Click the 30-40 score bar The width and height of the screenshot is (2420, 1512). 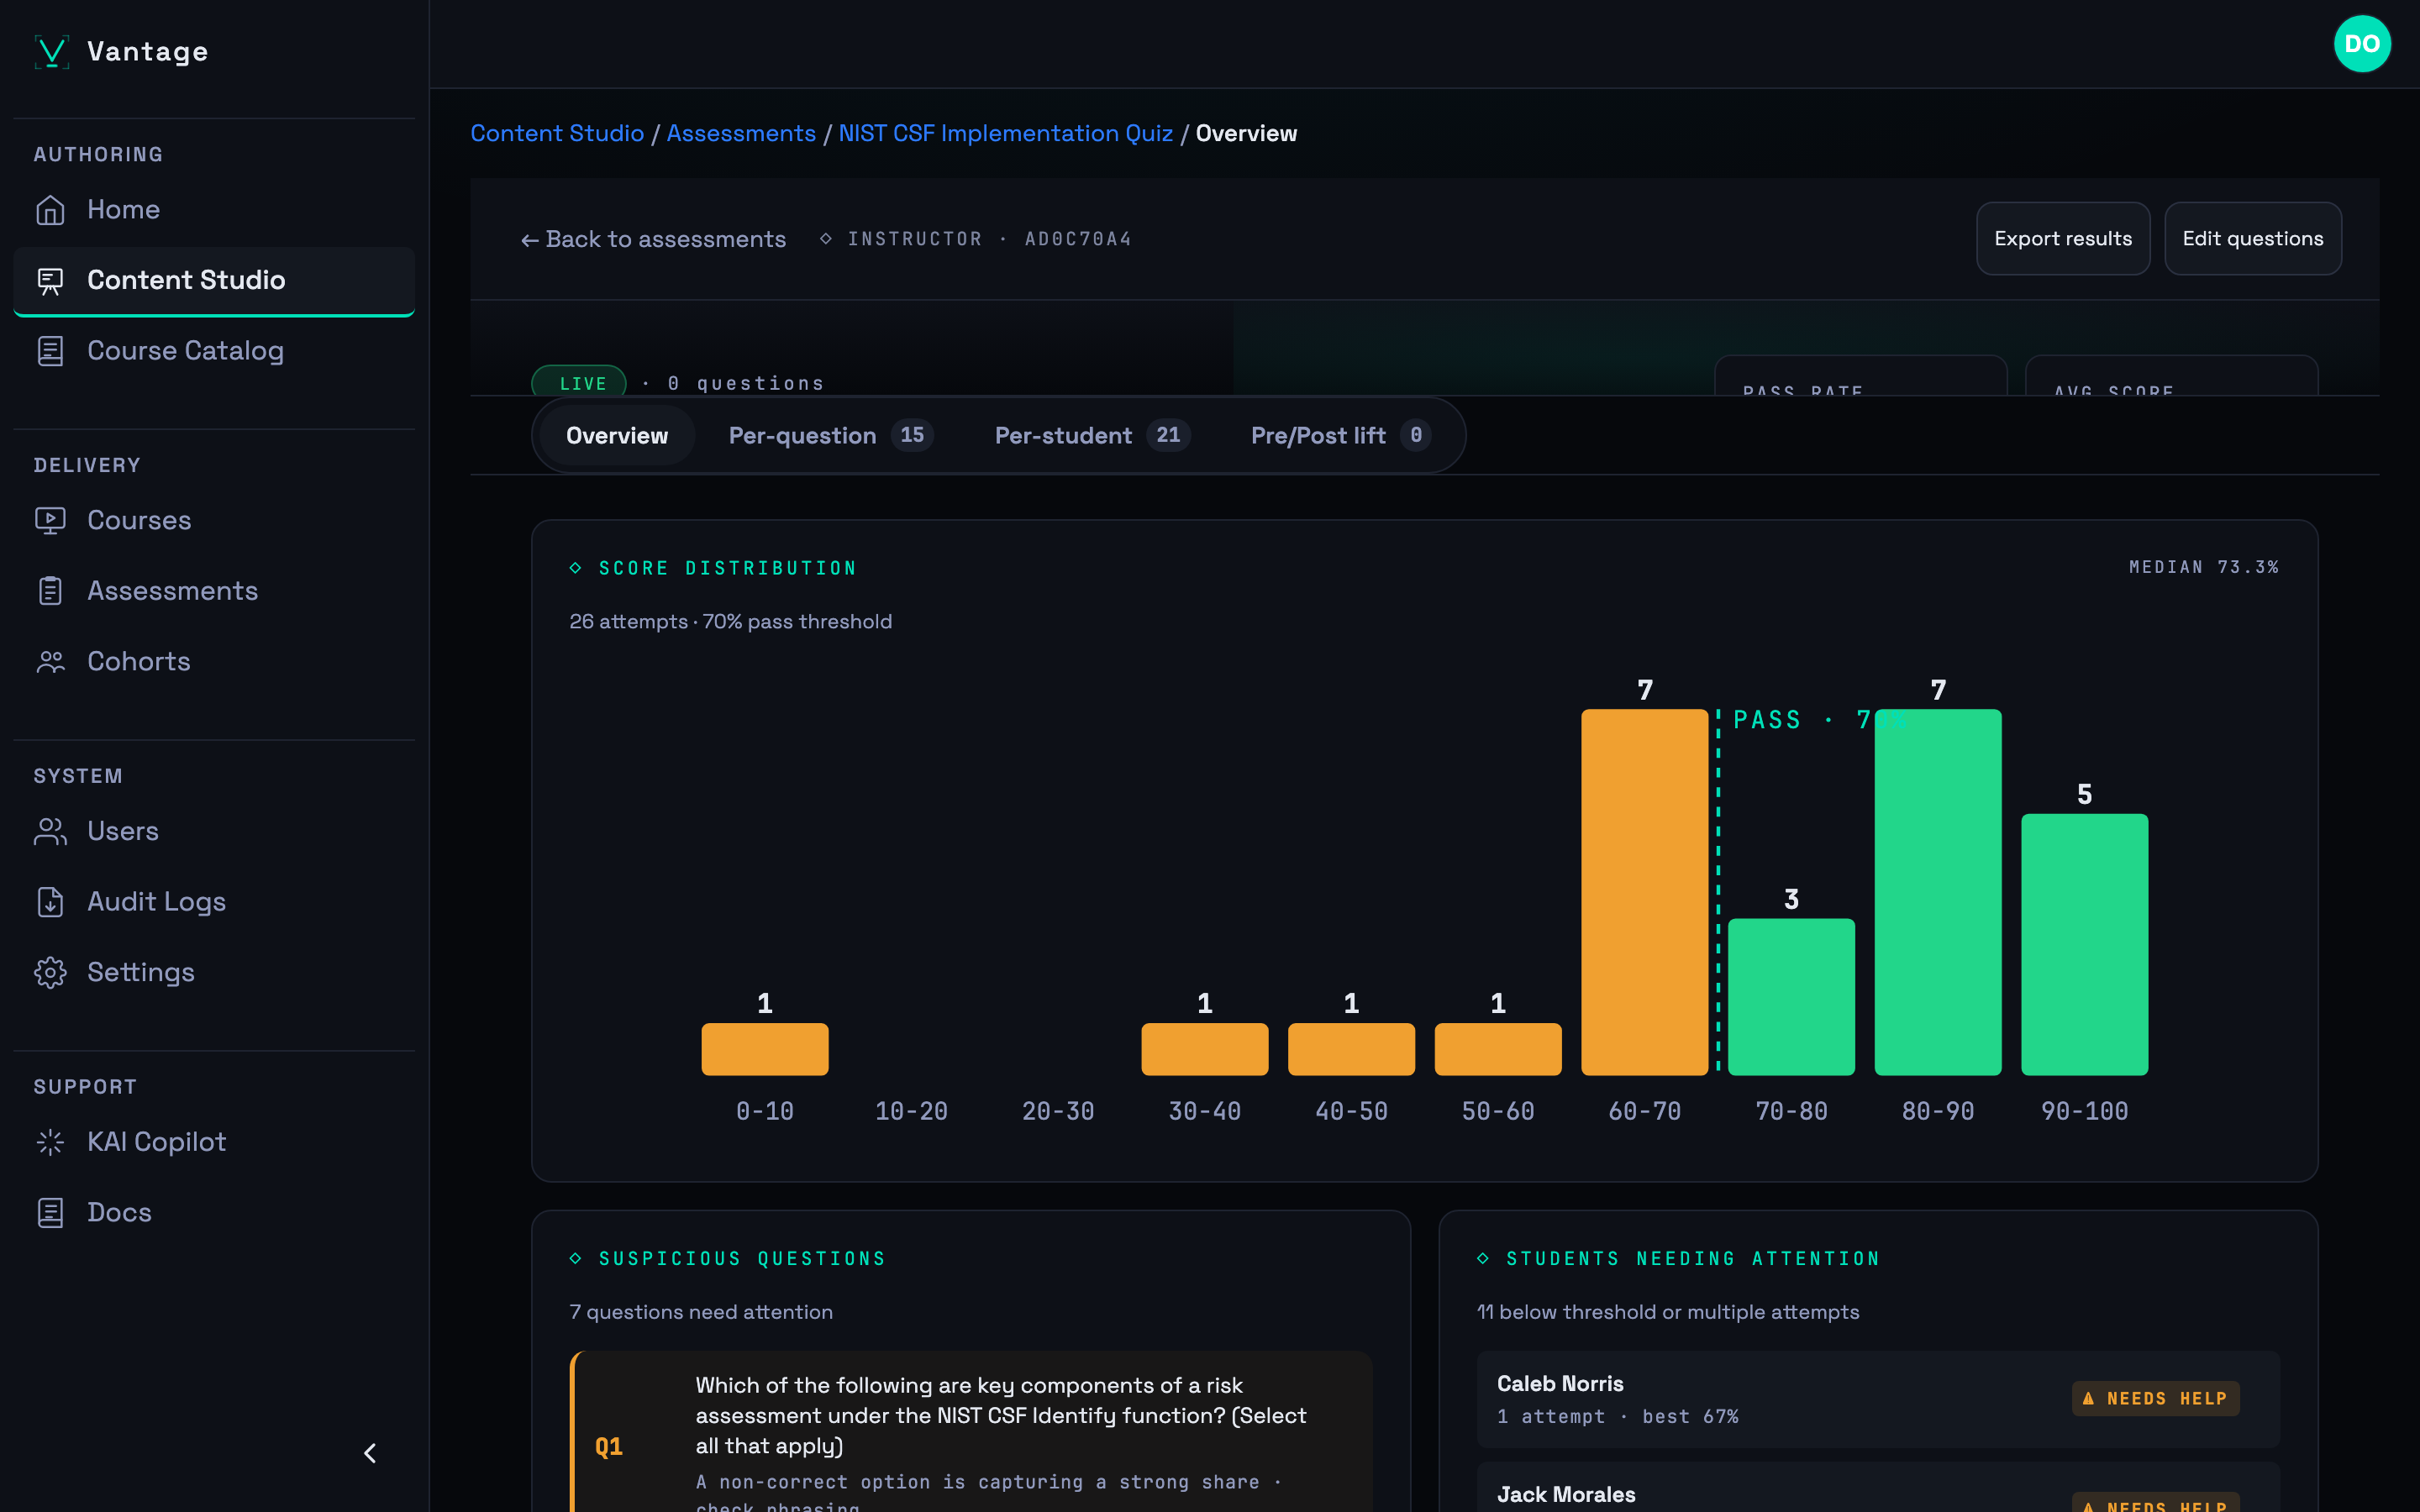[1205, 1049]
